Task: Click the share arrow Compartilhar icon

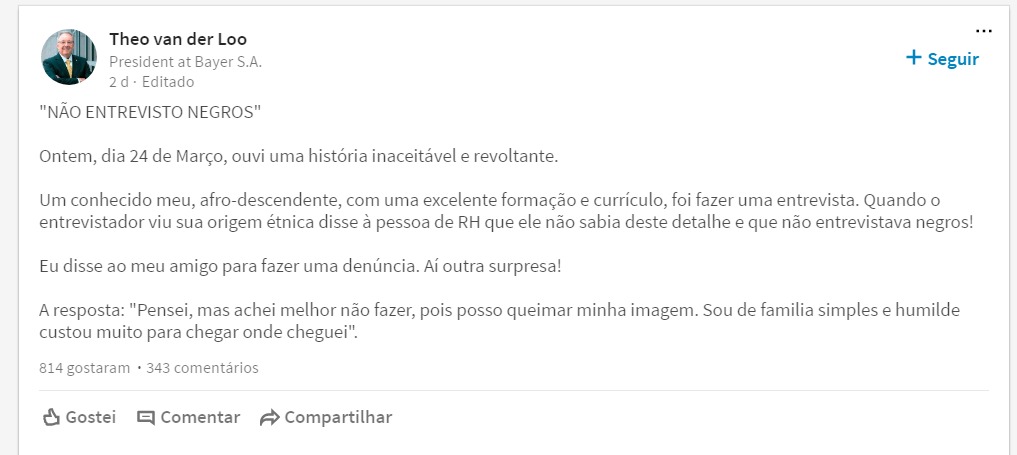Action: point(269,418)
